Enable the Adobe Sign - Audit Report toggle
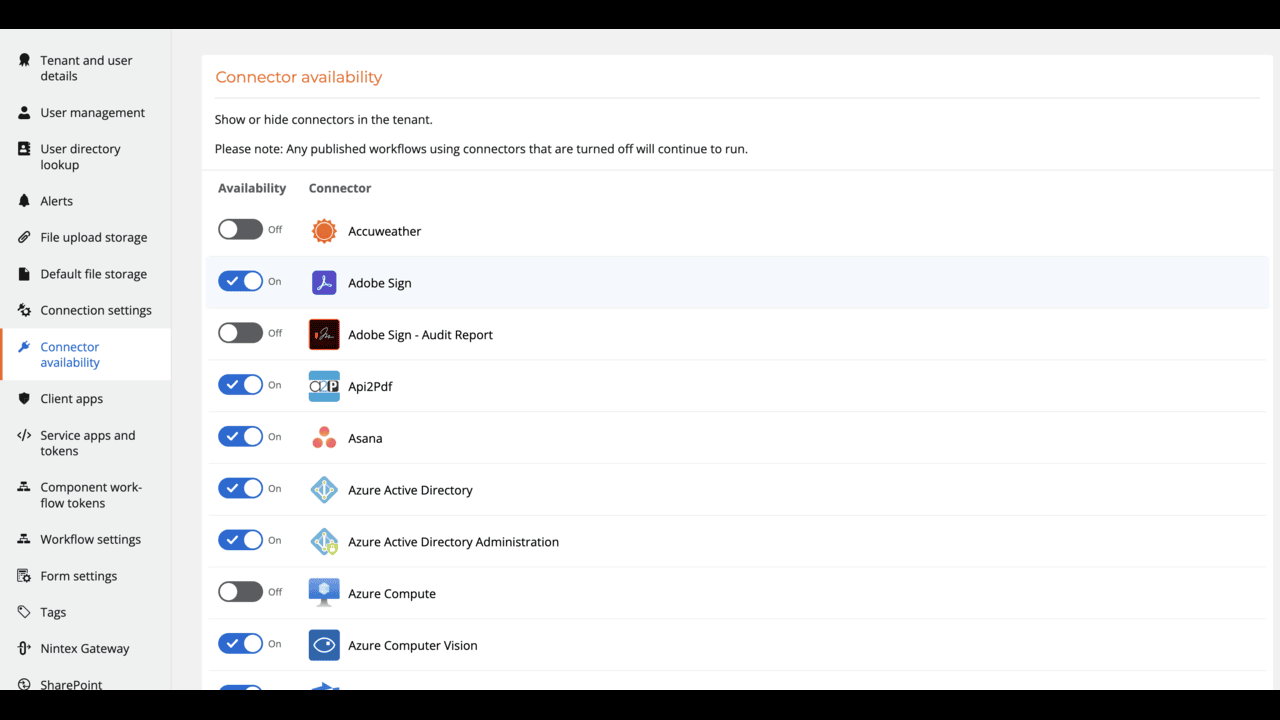Screen dimensions: 1280x720 pyautogui.click(x=240, y=333)
